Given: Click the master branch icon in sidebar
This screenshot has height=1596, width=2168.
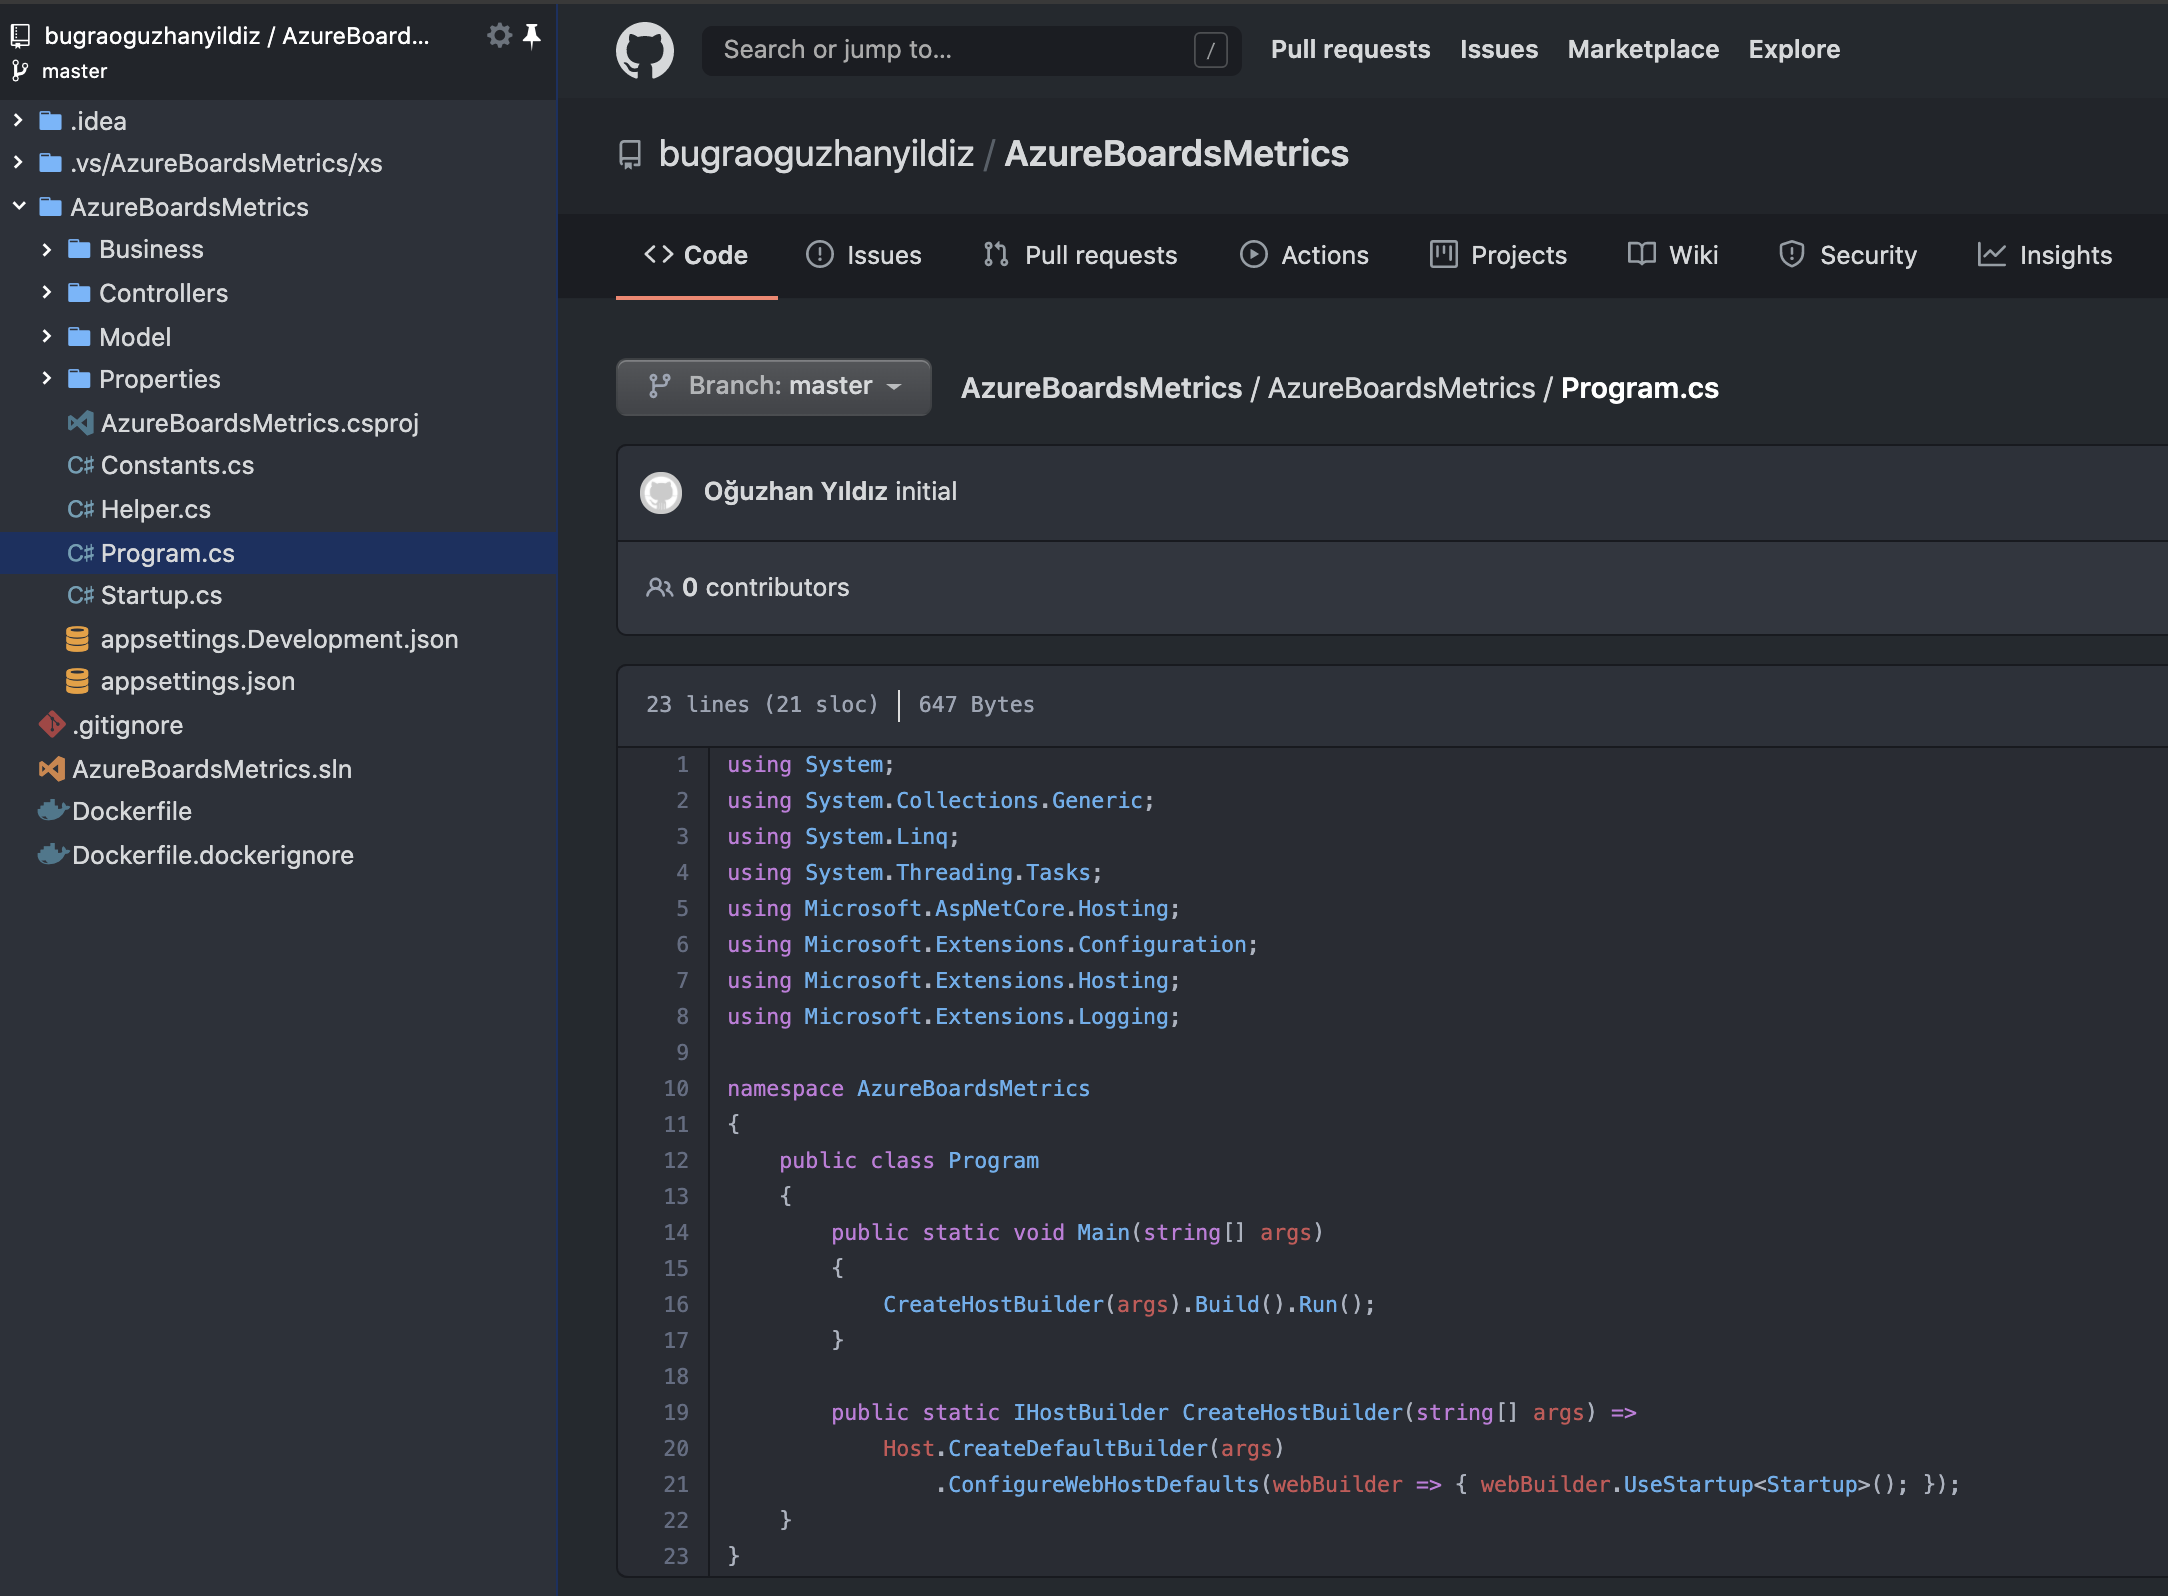Looking at the screenshot, I should tap(20, 71).
